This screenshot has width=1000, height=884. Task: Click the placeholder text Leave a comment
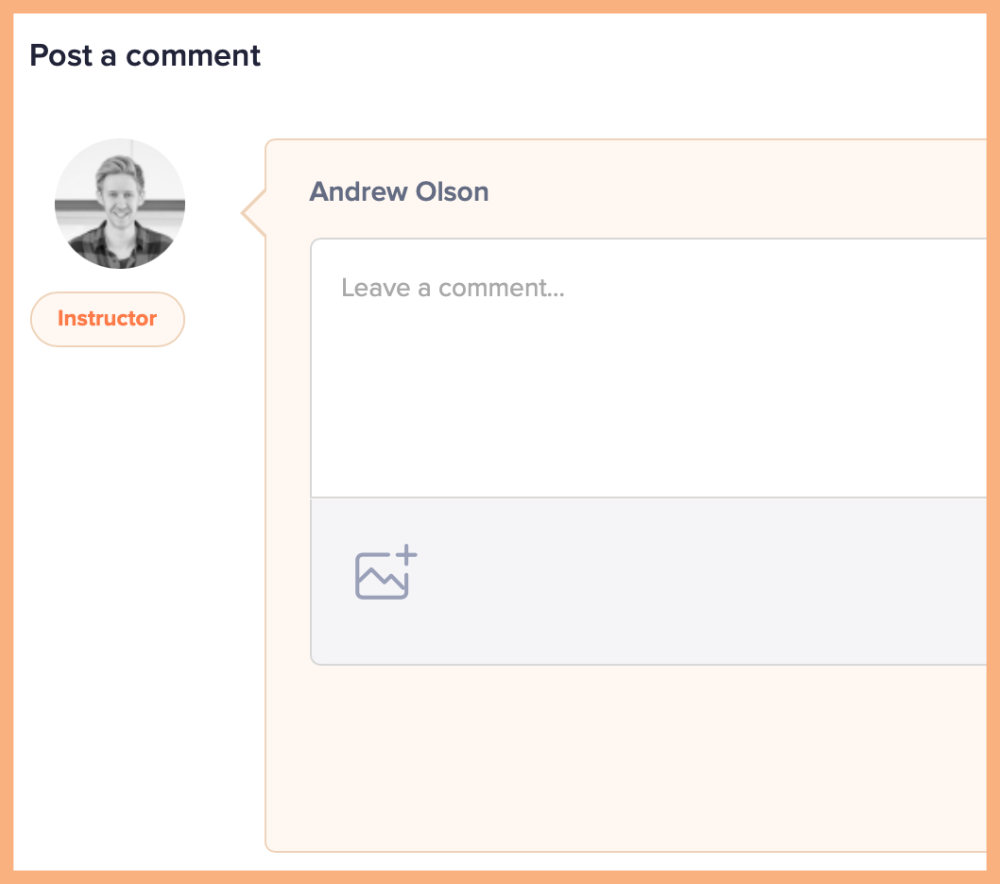click(x=453, y=288)
